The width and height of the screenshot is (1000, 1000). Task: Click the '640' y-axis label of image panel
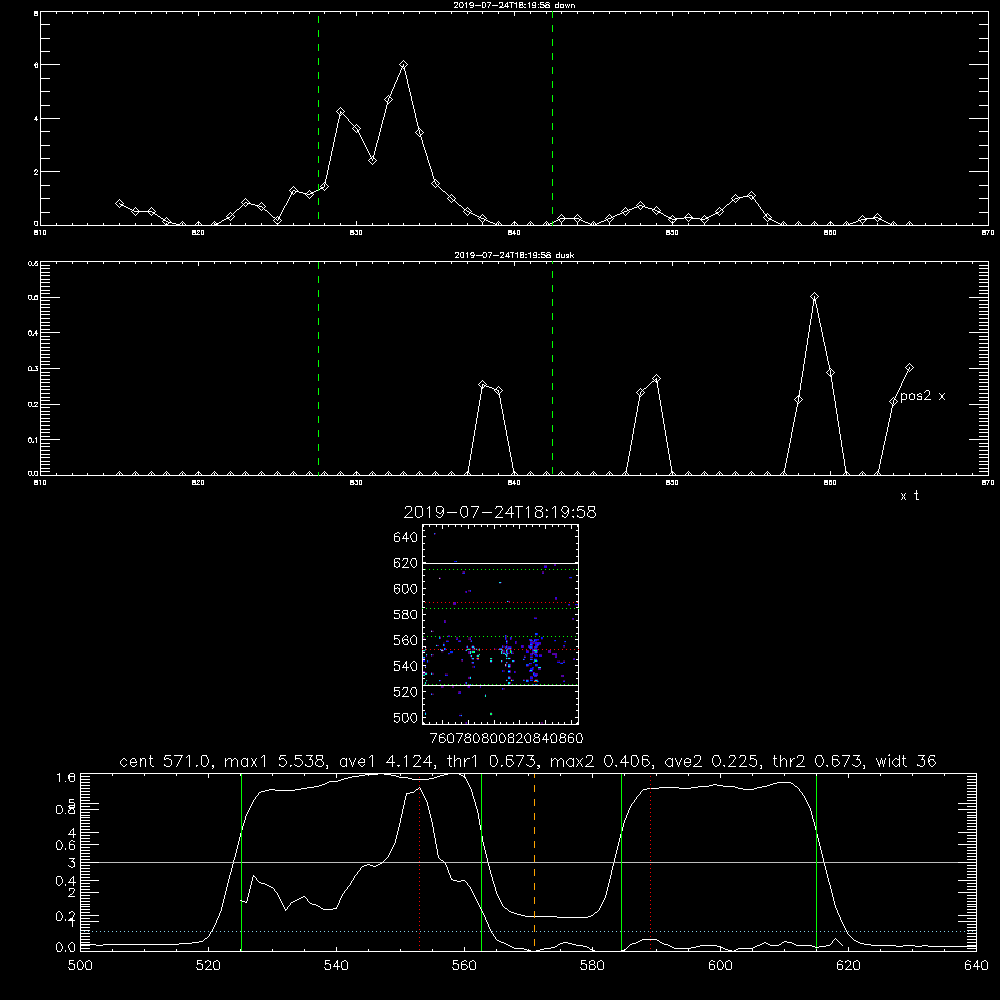coord(406,537)
